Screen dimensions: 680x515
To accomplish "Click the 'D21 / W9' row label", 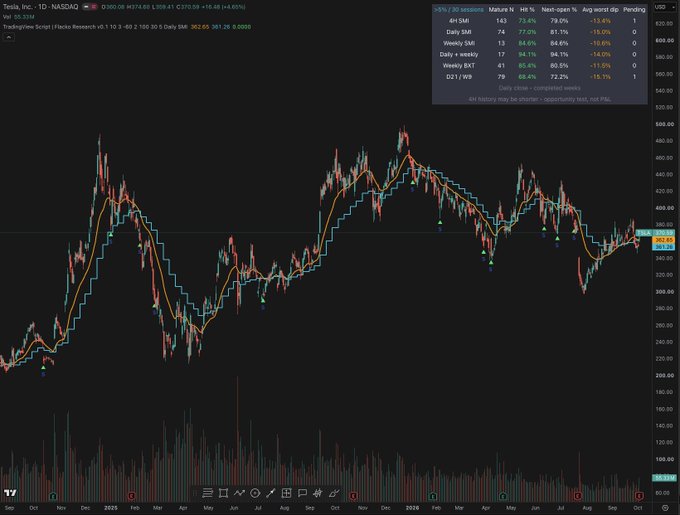I will point(458,77).
